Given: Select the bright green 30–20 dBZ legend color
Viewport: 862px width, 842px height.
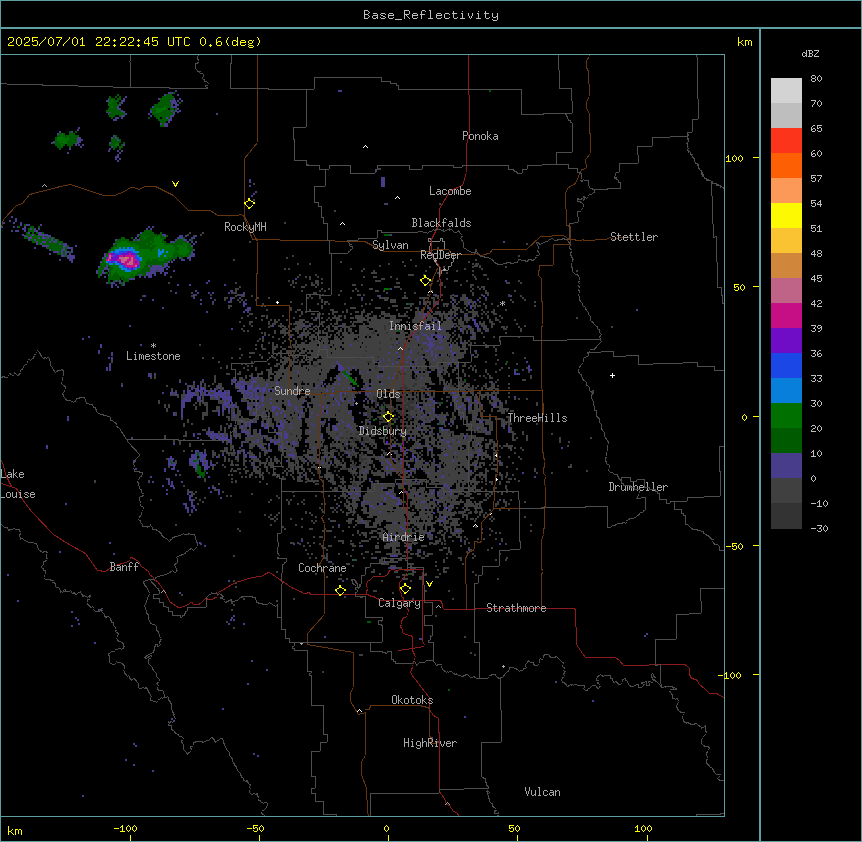Looking at the screenshot, I should click(x=786, y=416).
